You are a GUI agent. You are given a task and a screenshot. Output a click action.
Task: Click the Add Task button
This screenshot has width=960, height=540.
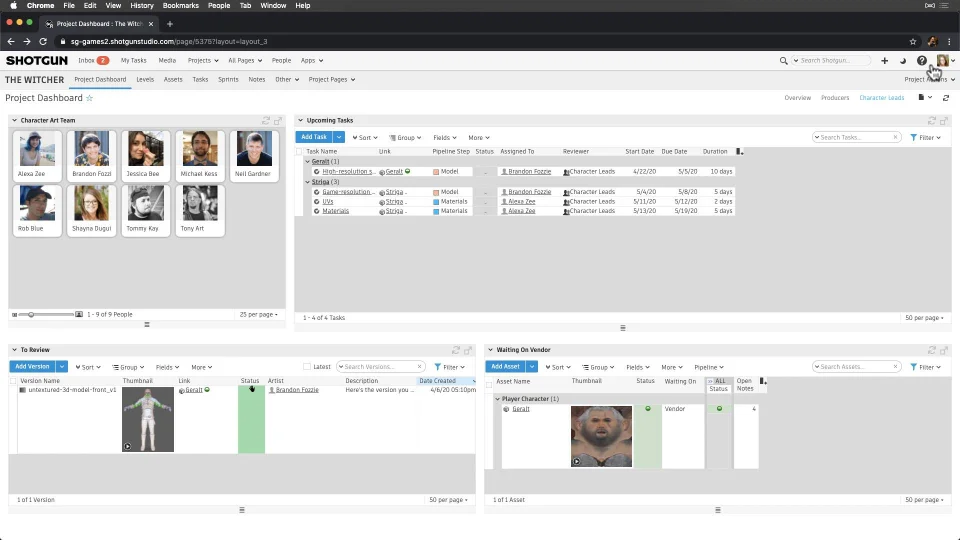click(x=313, y=137)
